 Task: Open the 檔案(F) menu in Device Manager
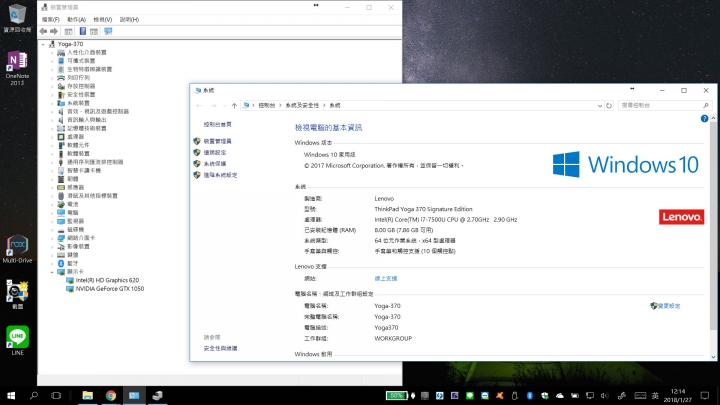(x=51, y=19)
